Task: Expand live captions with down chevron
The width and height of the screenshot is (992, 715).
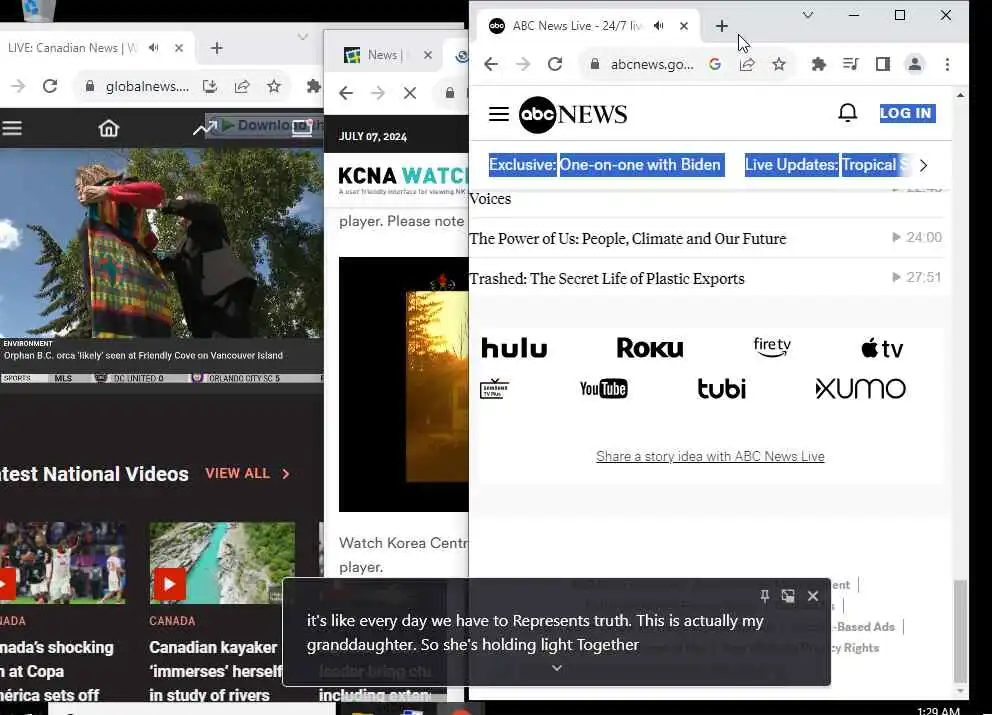Action: [557, 668]
